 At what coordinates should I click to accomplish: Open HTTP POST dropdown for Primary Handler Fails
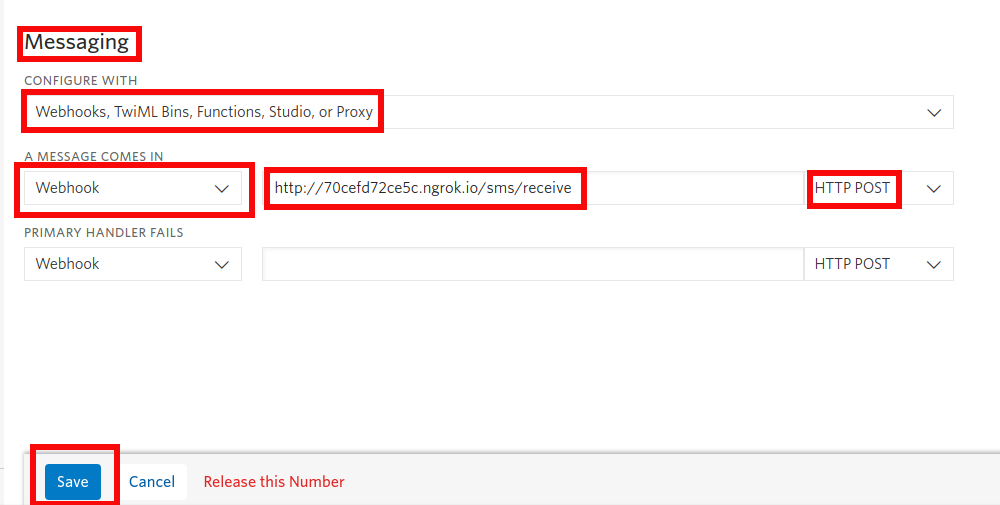point(853,264)
